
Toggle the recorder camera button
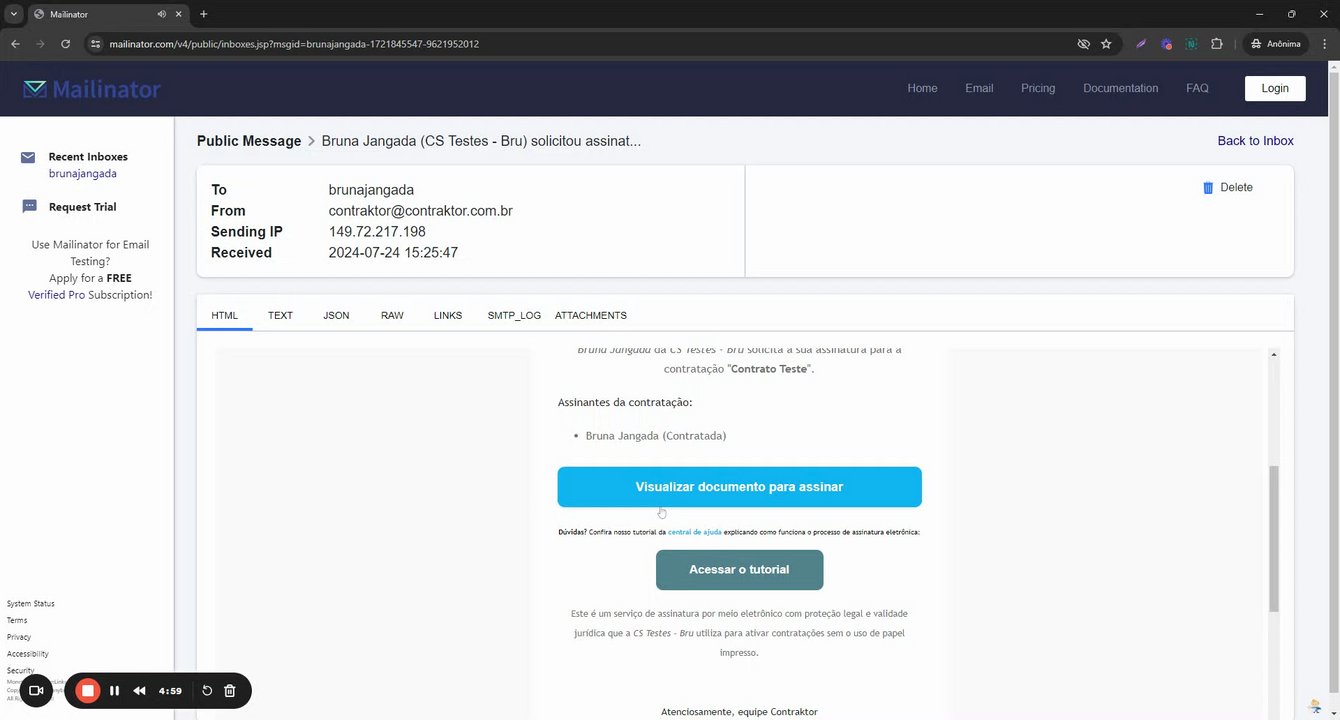[35, 690]
